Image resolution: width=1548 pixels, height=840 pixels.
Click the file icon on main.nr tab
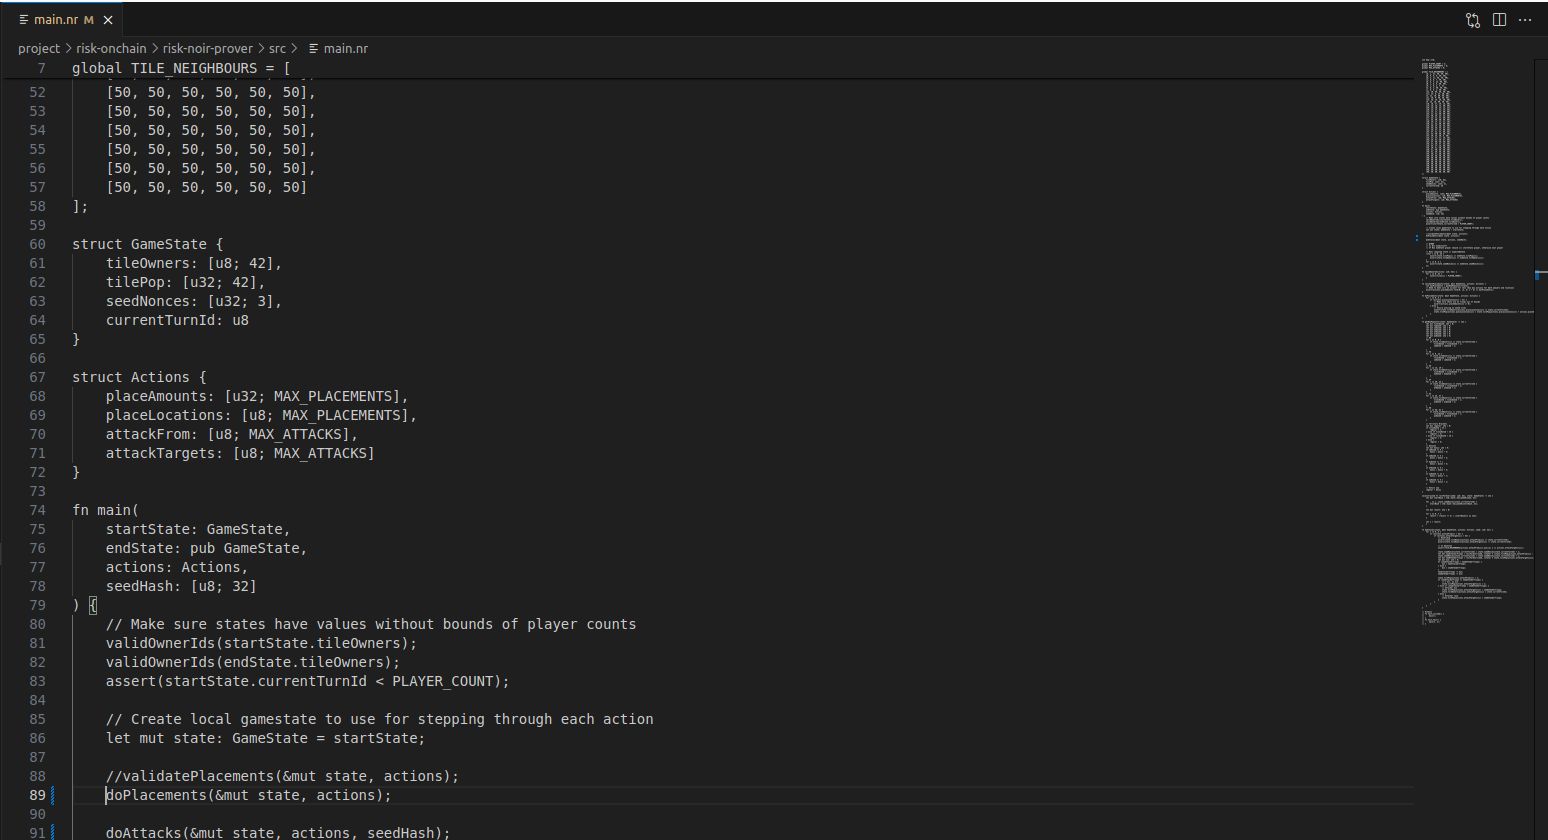pyautogui.click(x=23, y=20)
